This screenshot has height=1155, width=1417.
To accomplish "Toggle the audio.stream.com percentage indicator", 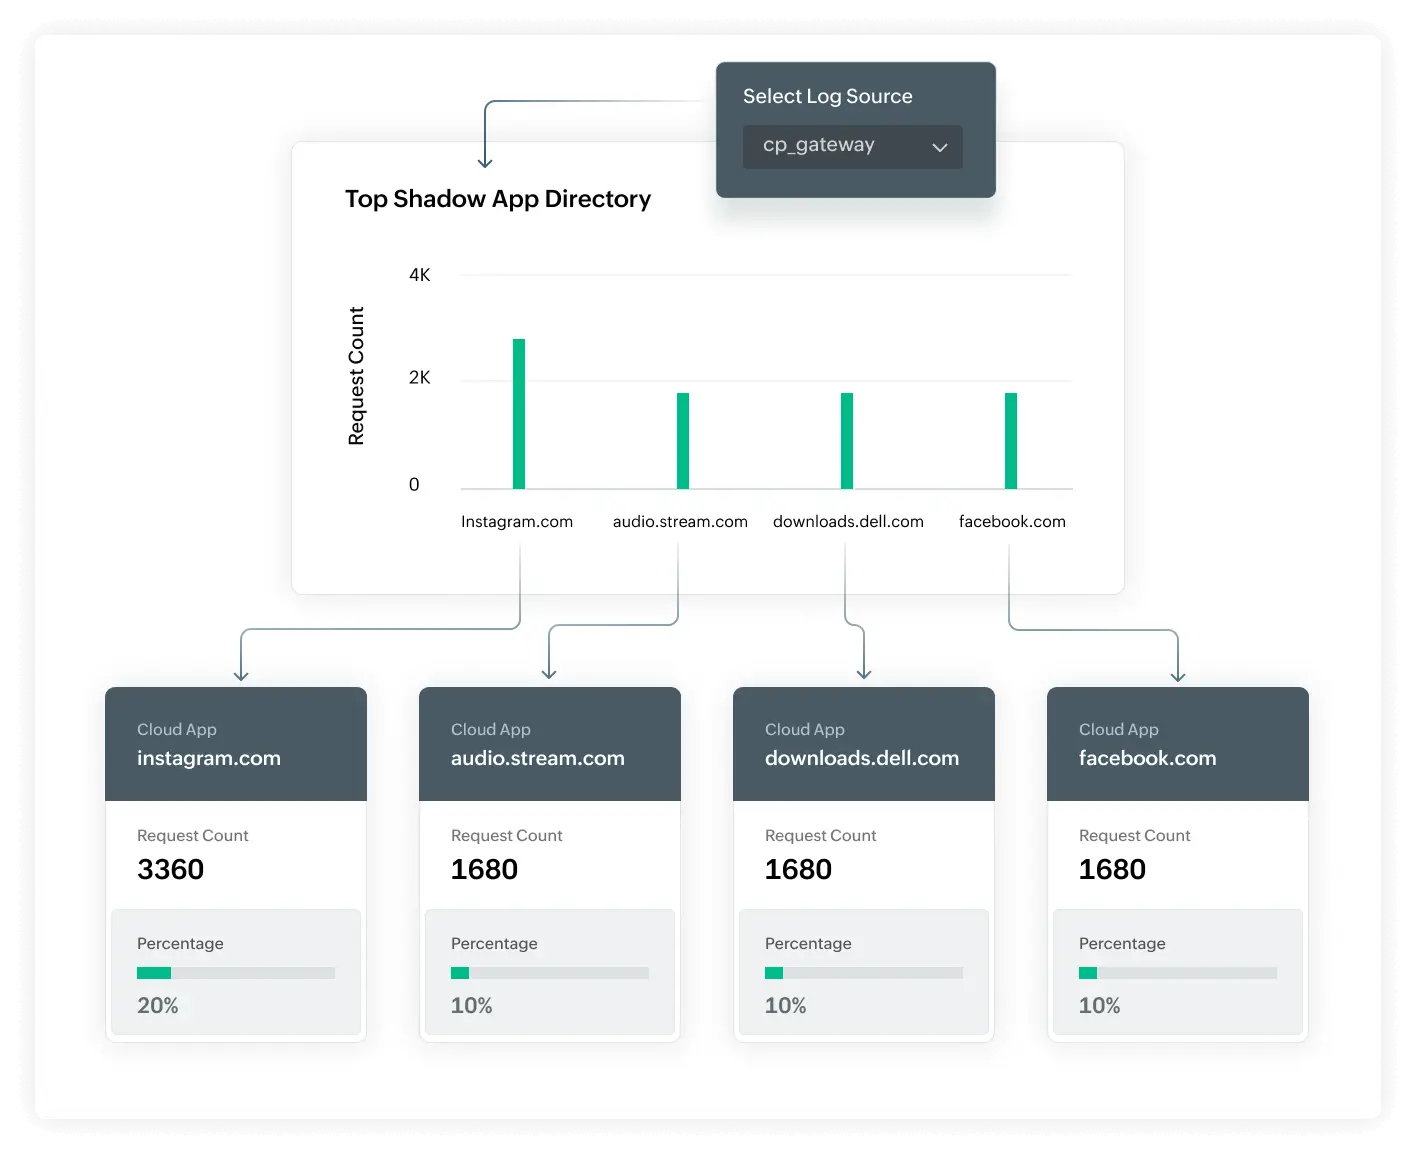I will (550, 972).
